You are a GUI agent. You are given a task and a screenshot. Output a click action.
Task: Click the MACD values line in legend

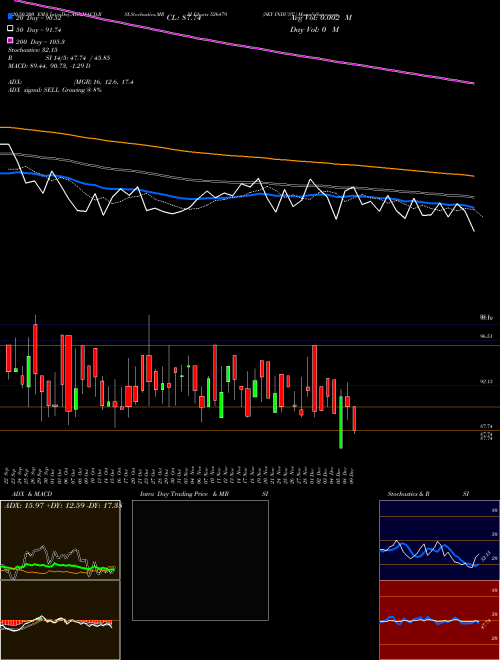coord(49,66)
